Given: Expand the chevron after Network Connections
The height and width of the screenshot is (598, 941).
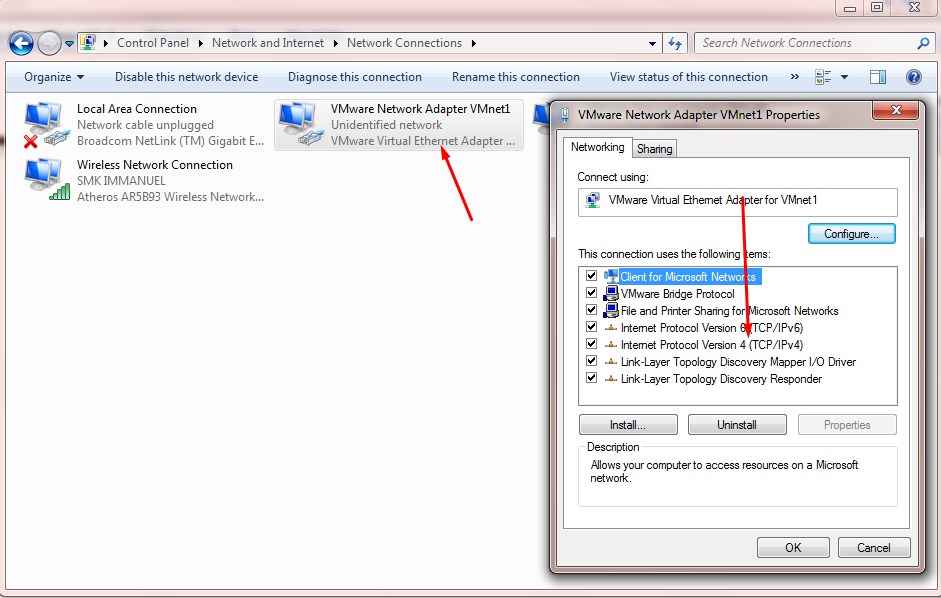Looking at the screenshot, I should pyautogui.click(x=474, y=43).
